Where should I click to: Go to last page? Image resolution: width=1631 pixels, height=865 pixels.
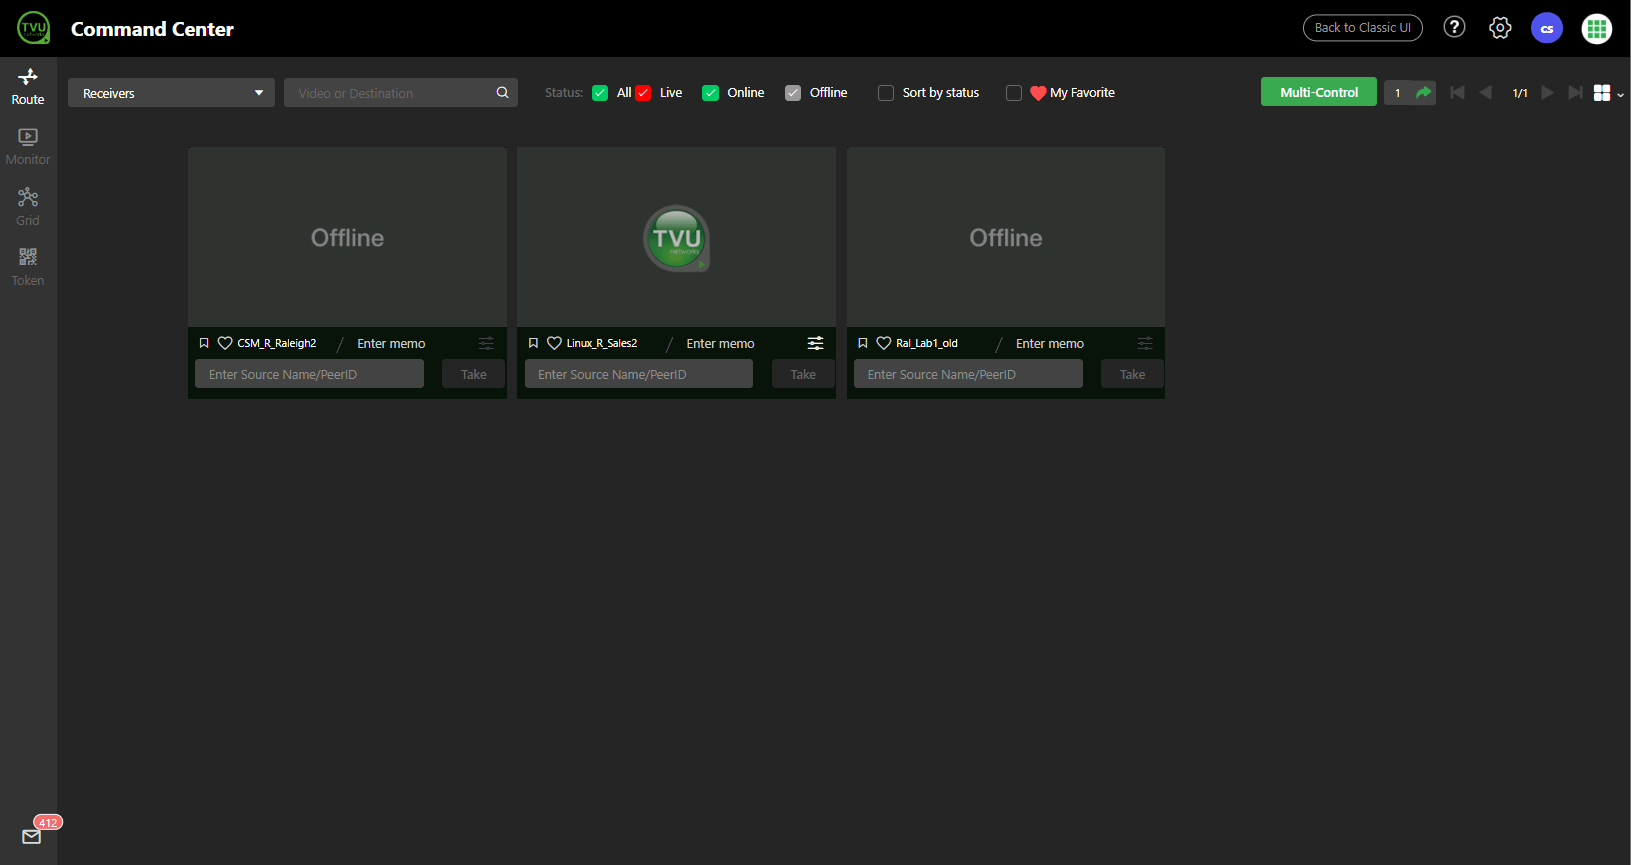1576,93
